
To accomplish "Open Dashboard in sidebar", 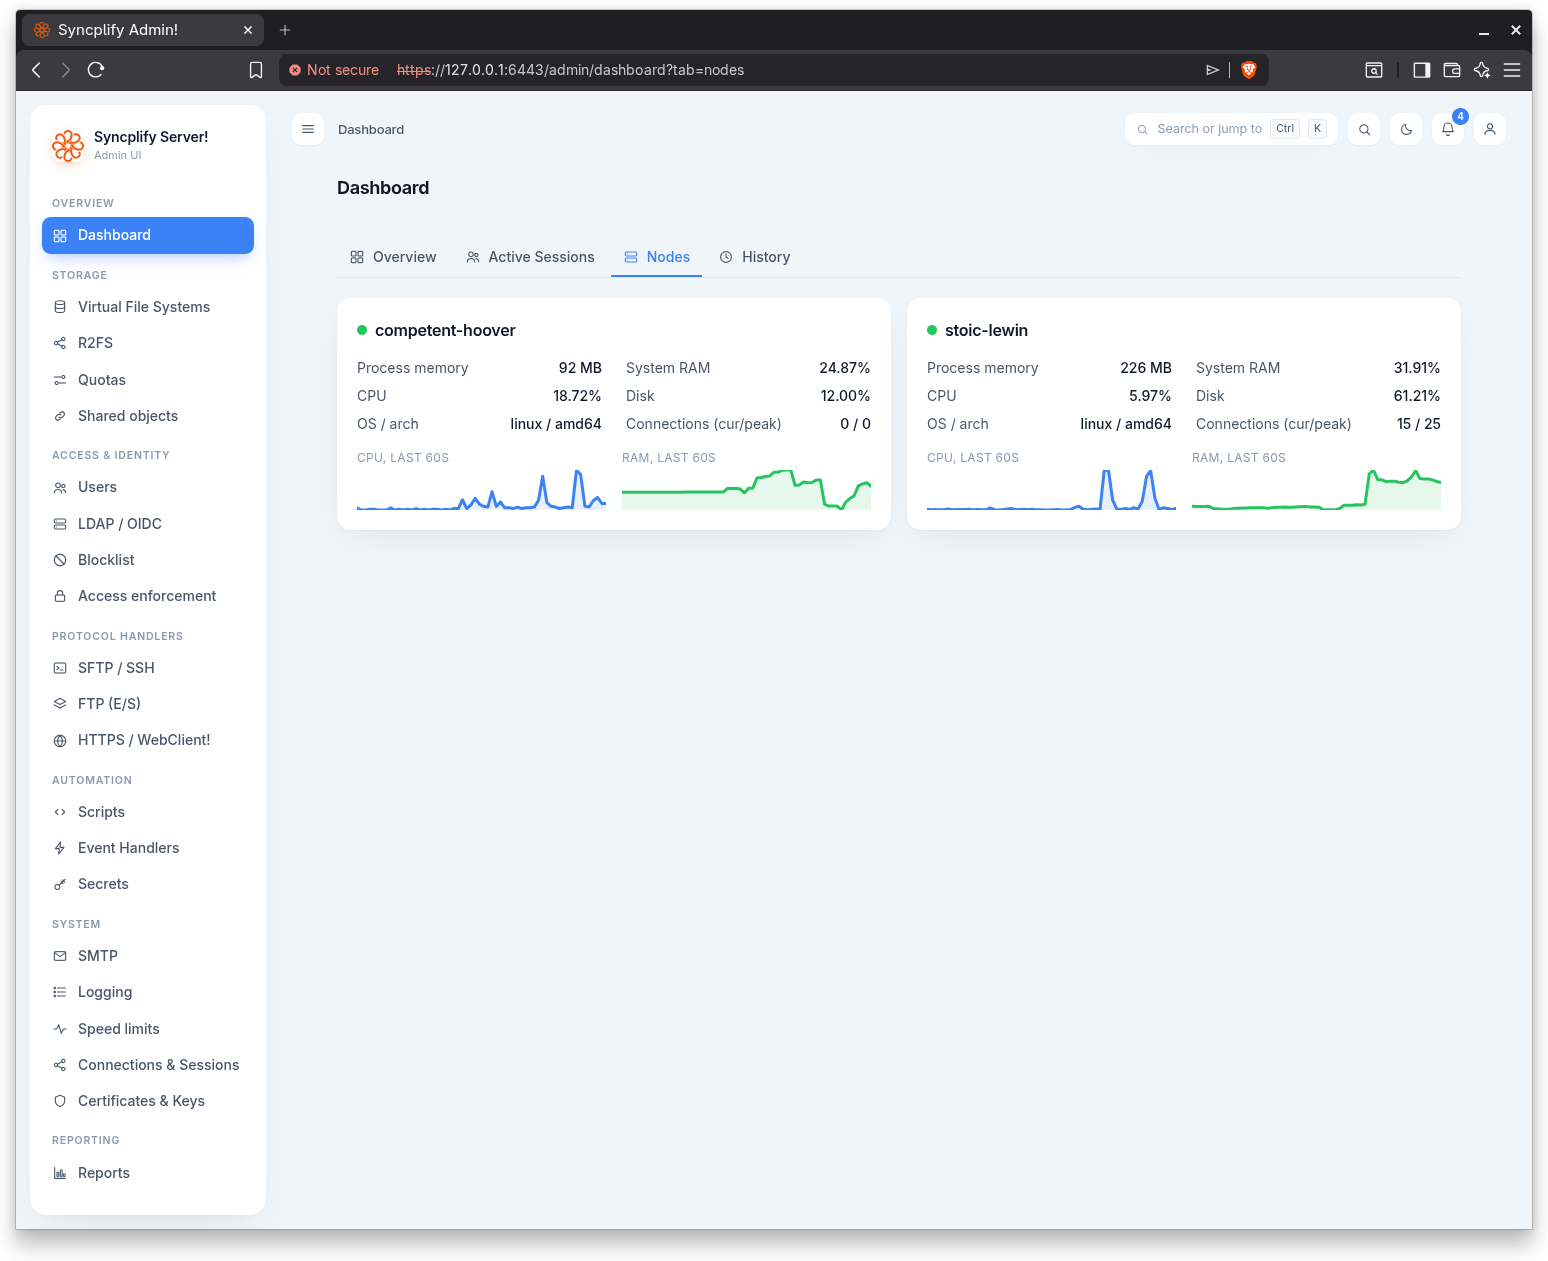I will point(148,235).
